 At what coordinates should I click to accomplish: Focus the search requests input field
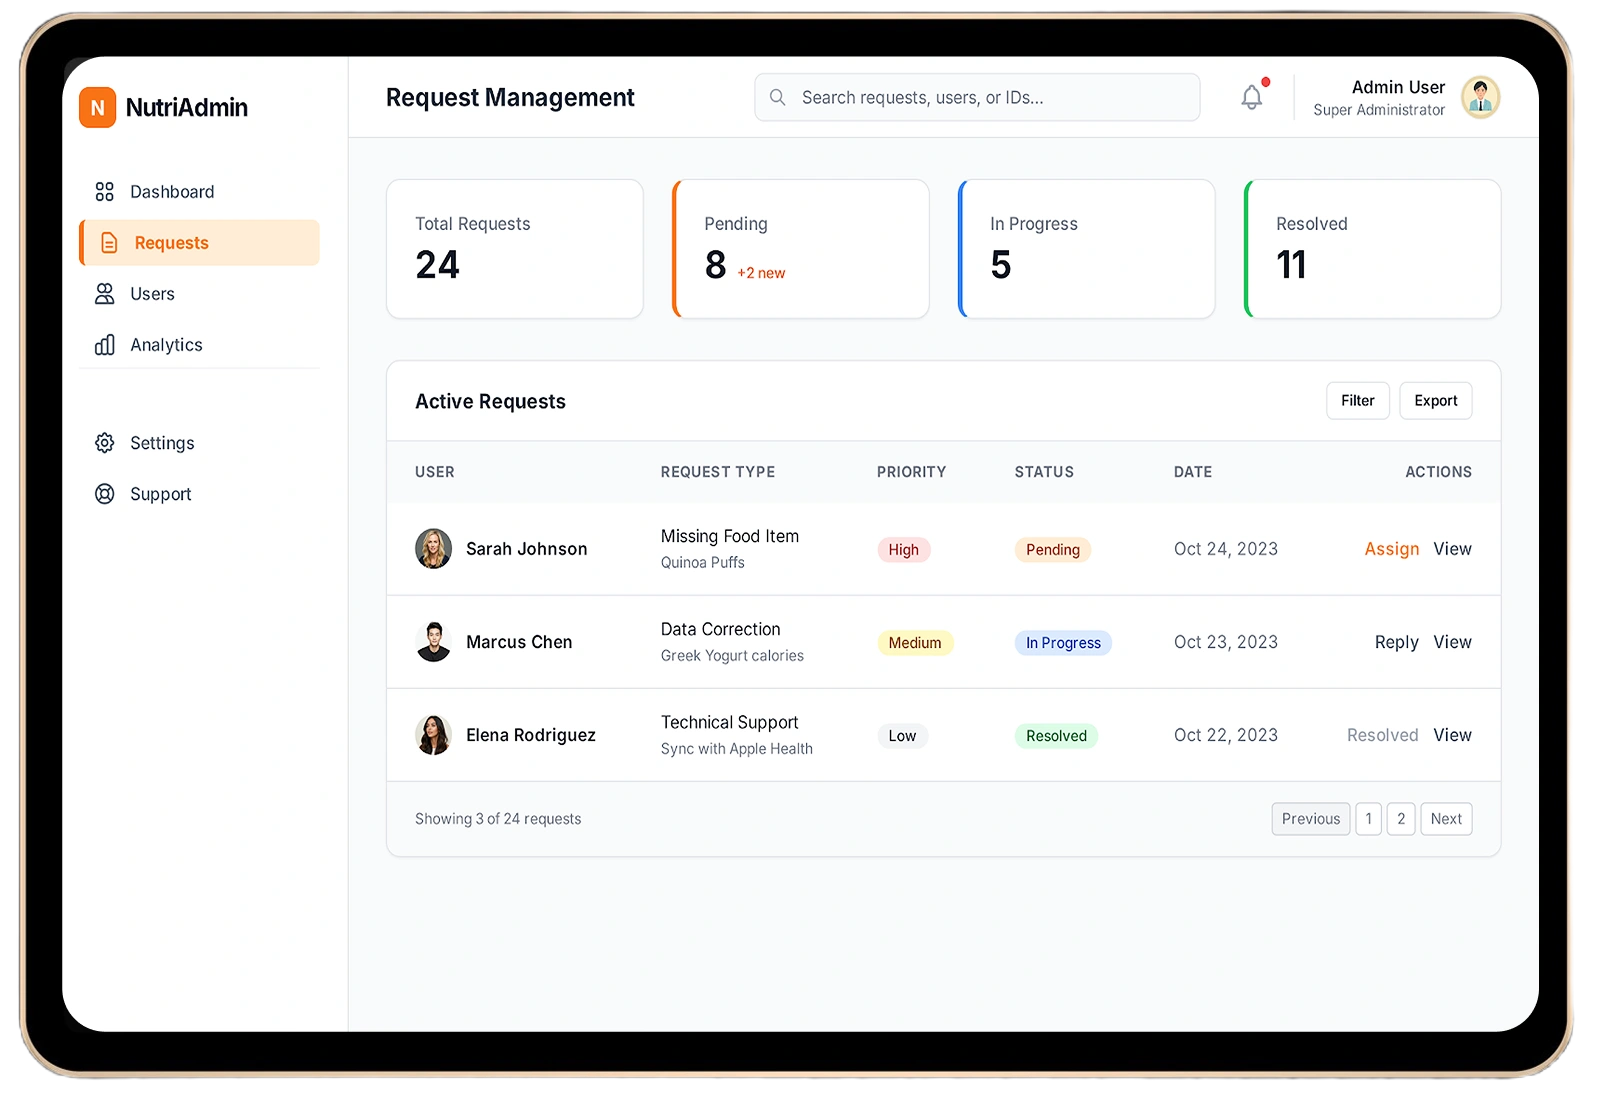point(990,98)
